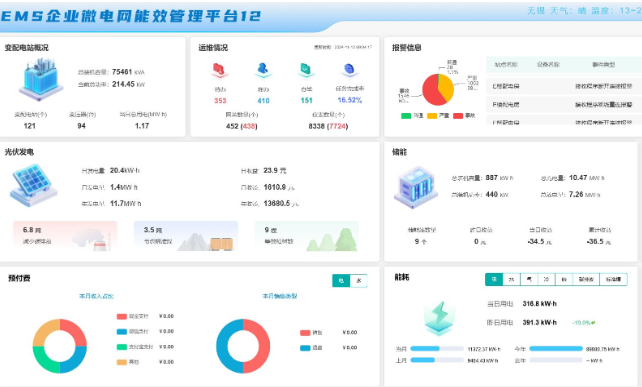The image size is (642, 387).
Task: Click the 本月售电类型 chart title
Action: coord(280,296)
